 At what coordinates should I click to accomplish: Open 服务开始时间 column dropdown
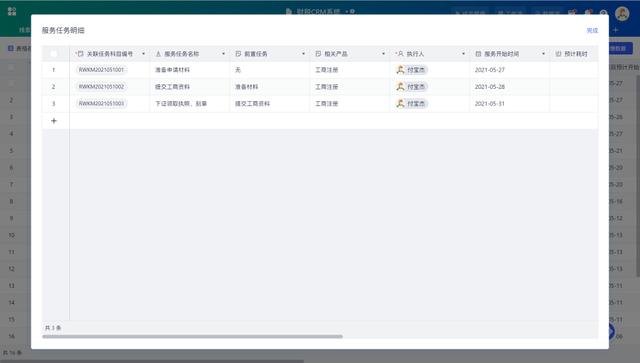coord(543,54)
